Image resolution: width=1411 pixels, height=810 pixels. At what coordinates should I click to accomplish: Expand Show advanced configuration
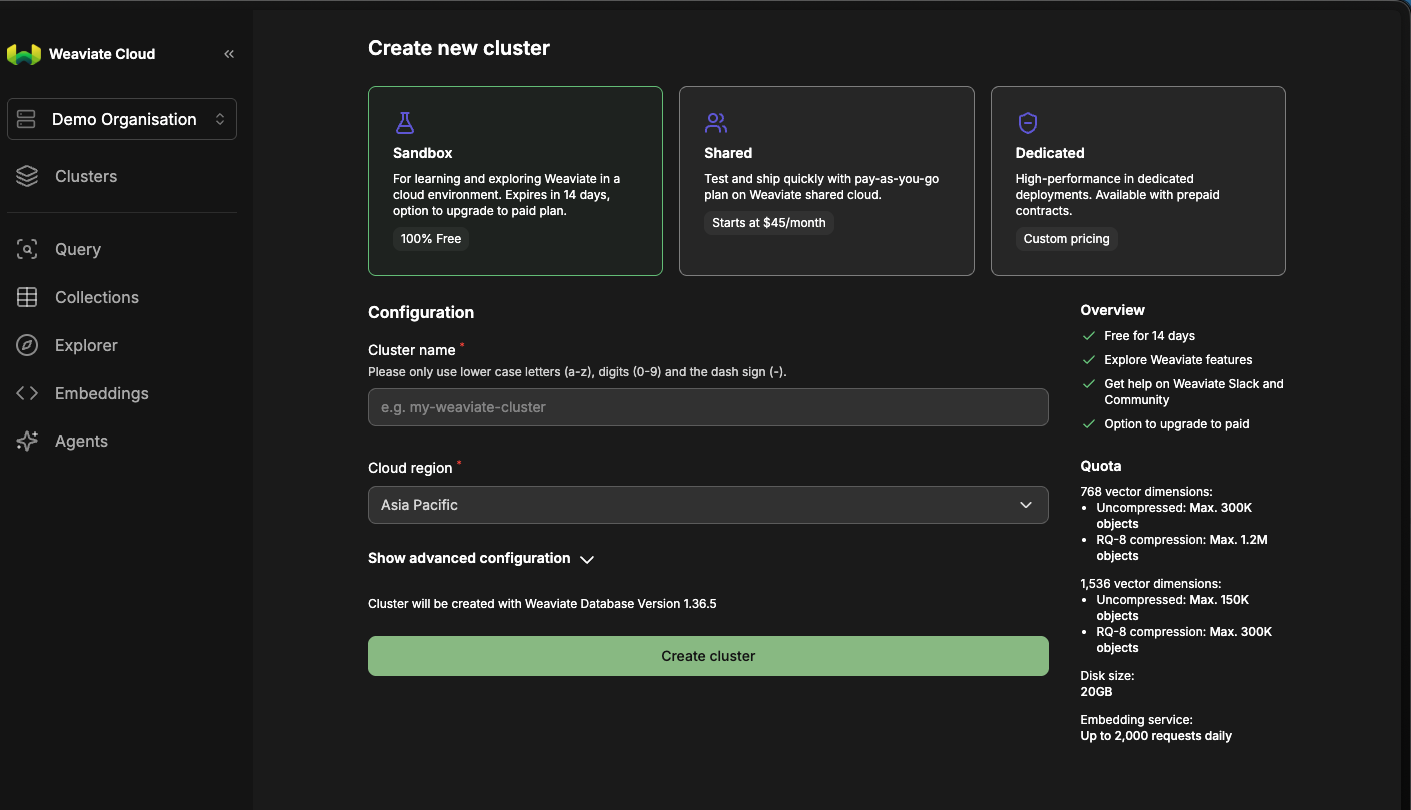point(481,559)
